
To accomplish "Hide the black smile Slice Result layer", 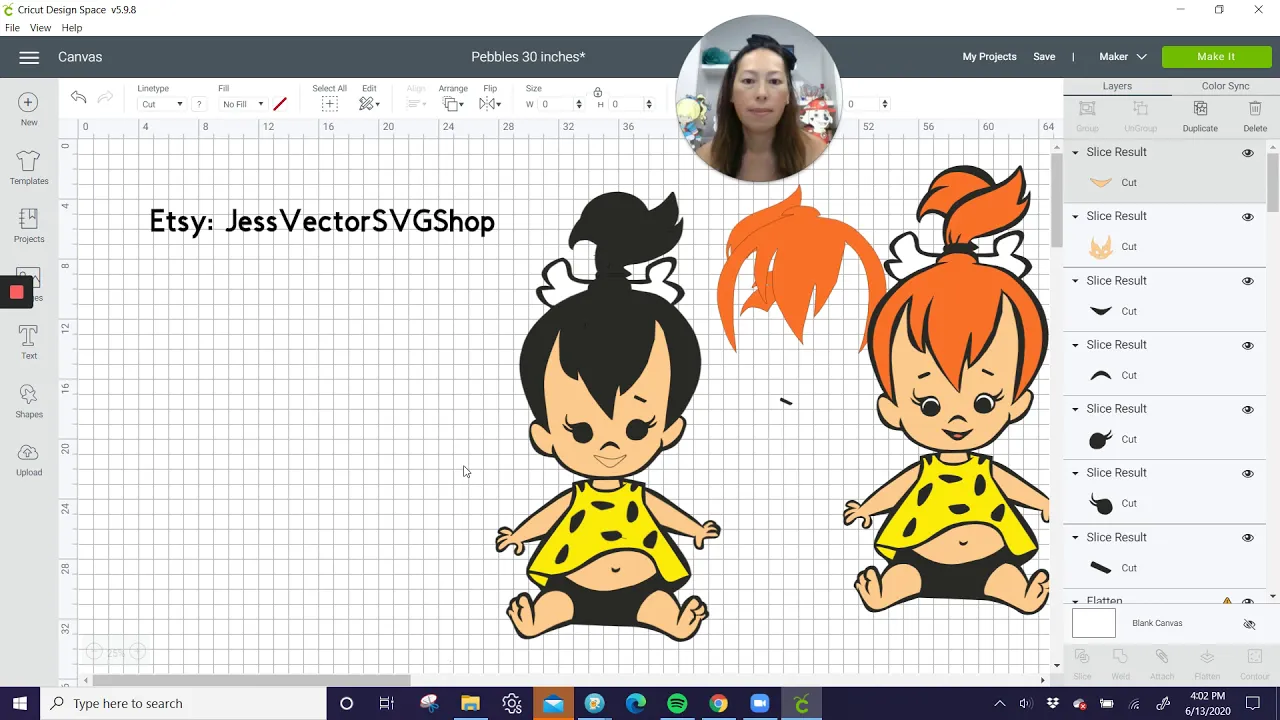I will pos(1248,281).
